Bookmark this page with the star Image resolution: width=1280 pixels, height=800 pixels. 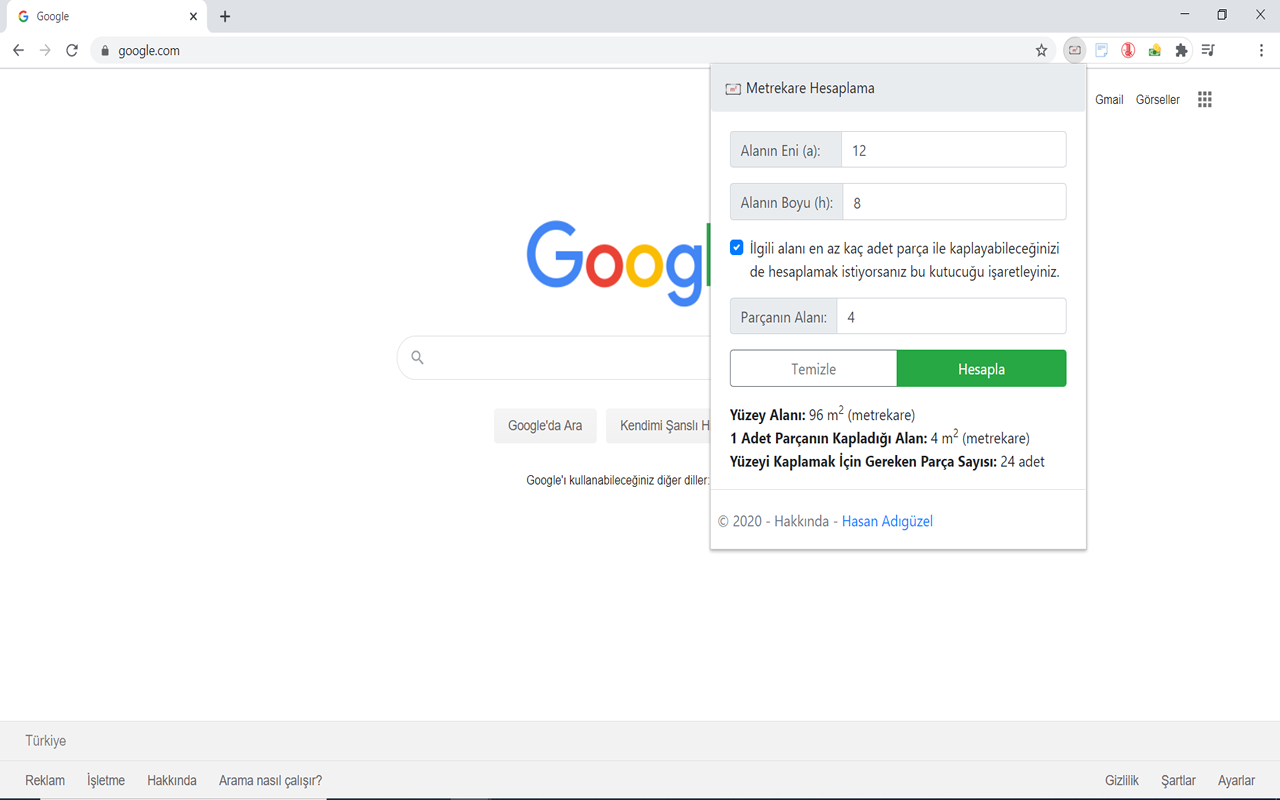(1041, 50)
